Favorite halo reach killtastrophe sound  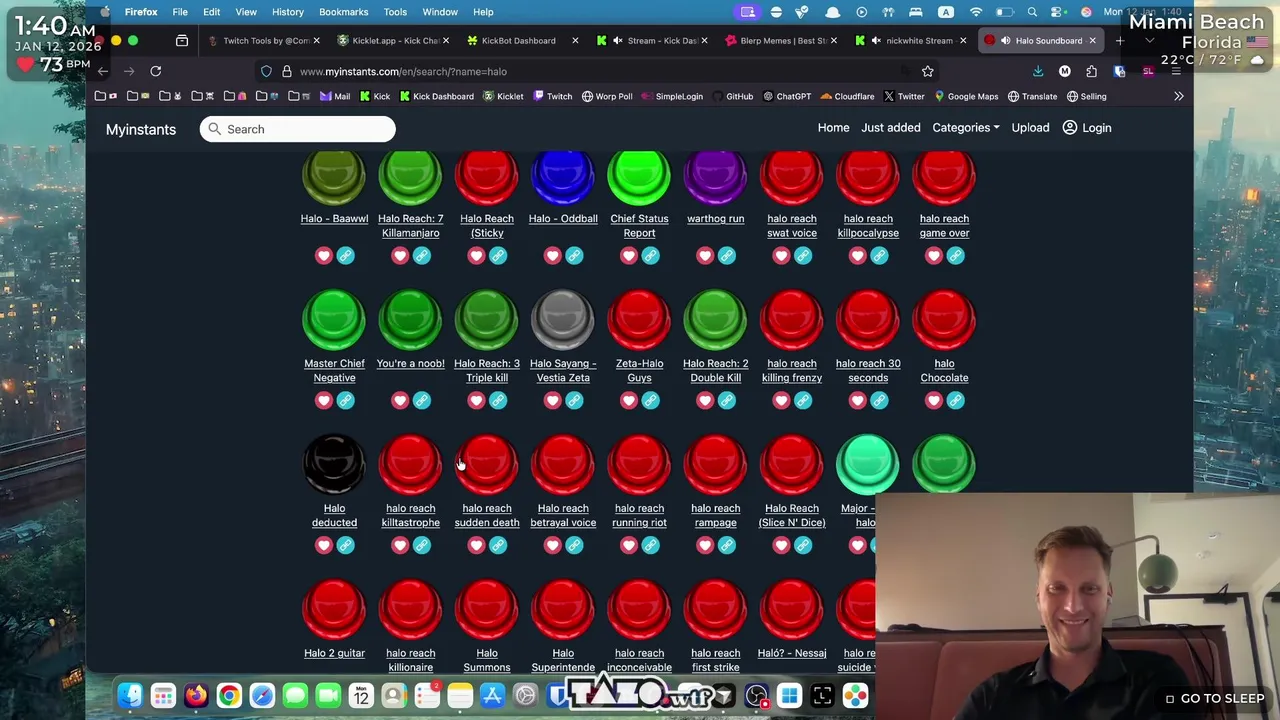400,546
